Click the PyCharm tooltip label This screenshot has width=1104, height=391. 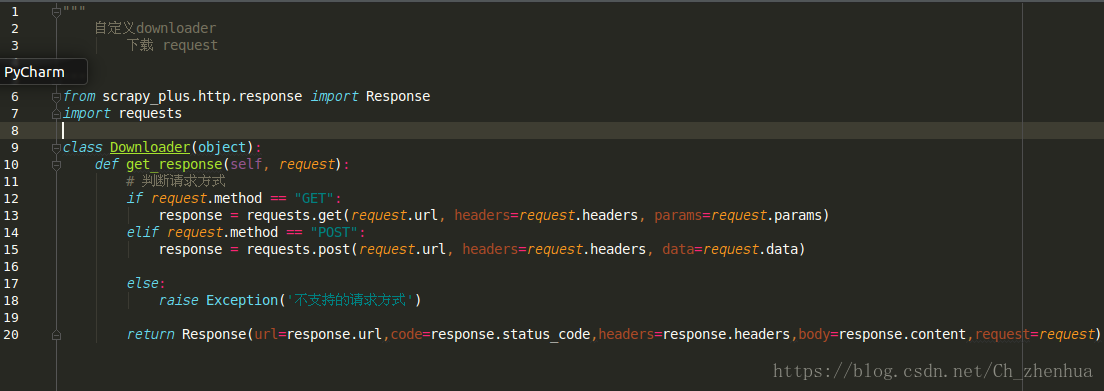34,72
